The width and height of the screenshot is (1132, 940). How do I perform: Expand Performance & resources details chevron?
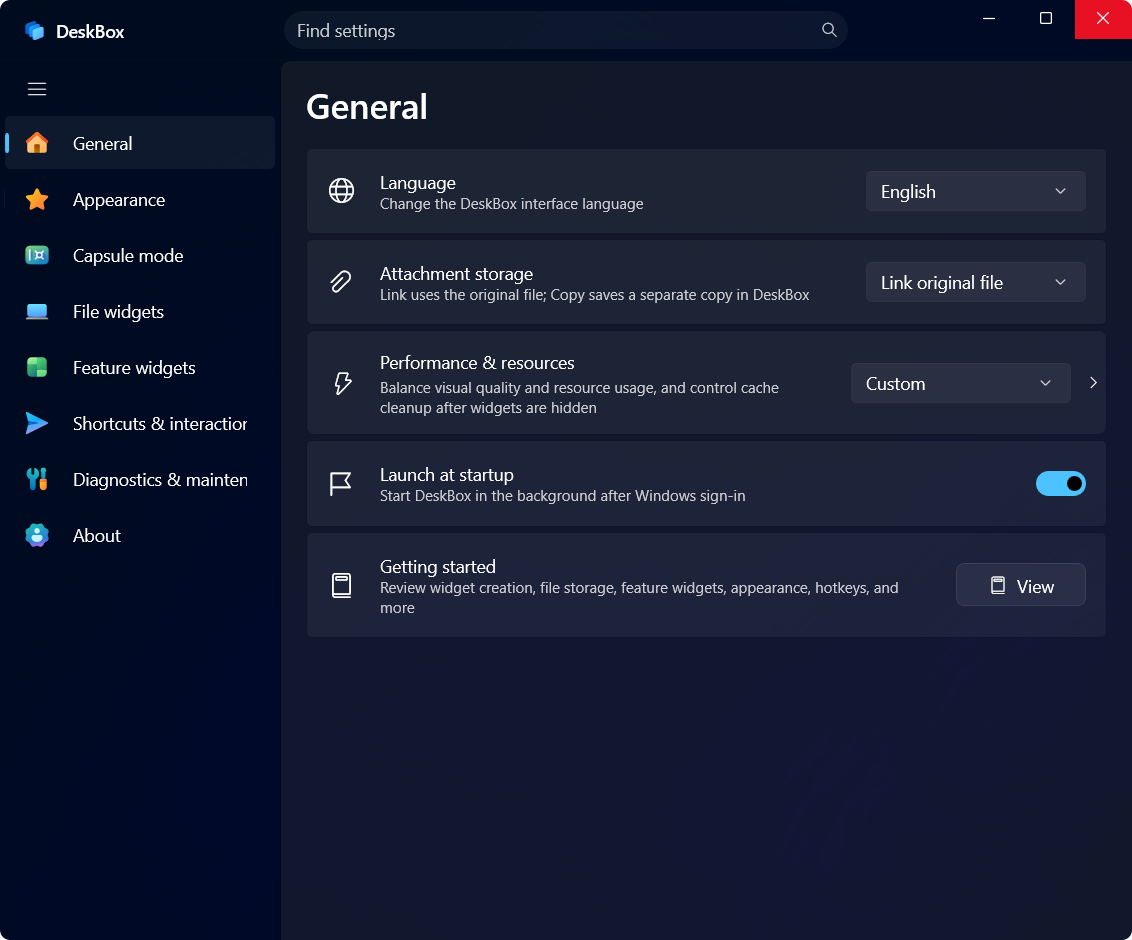(x=1093, y=383)
